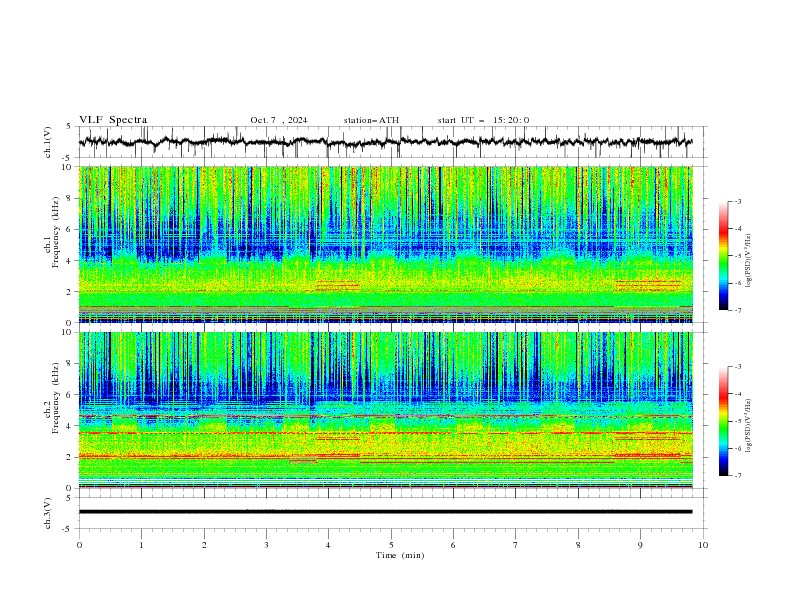The height and width of the screenshot is (612, 792).
Task: Click time axis tick label "5"
Action: (391, 545)
